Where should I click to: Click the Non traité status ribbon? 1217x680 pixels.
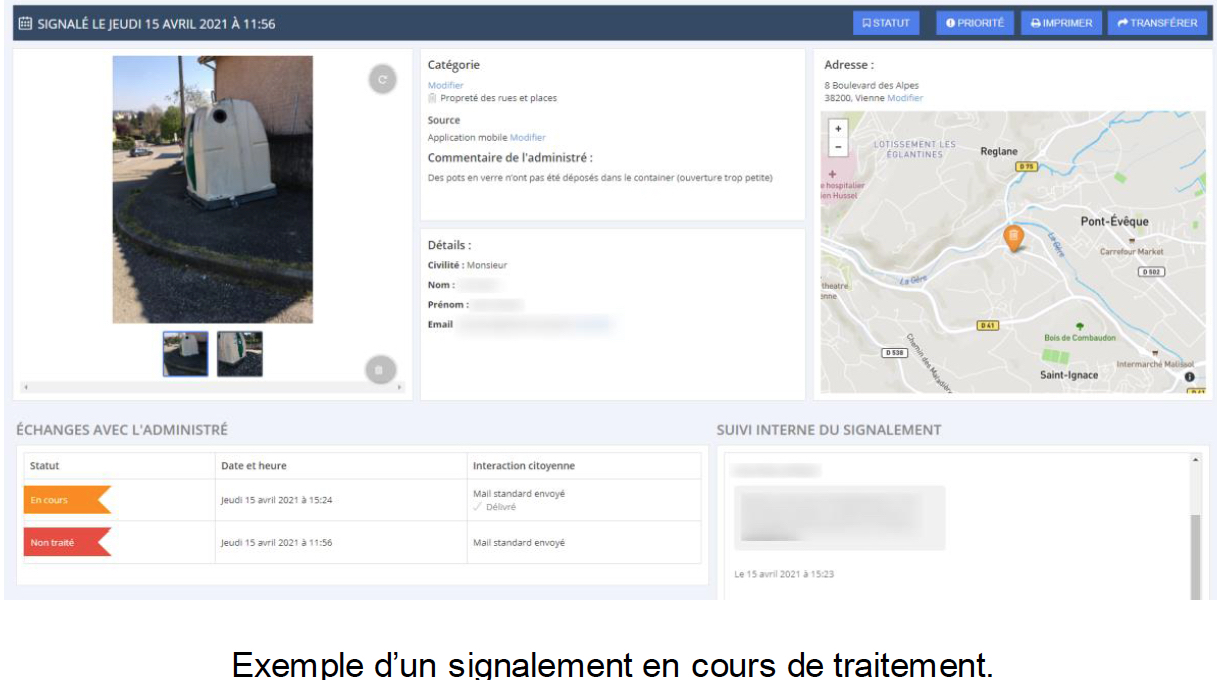[67, 542]
